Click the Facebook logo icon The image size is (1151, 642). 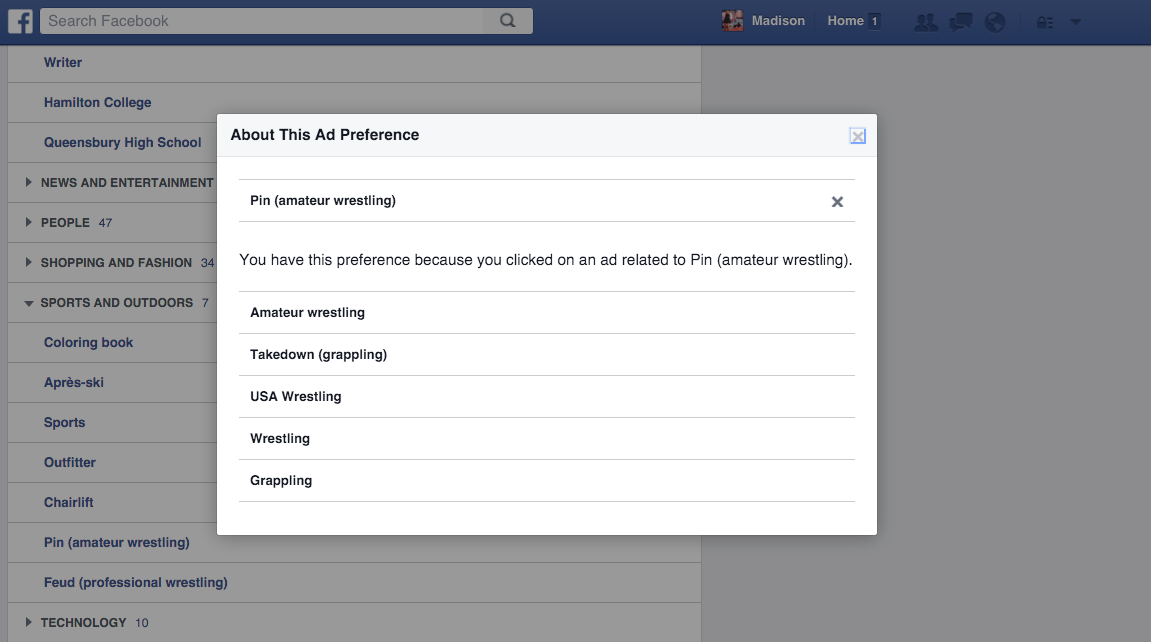coord(21,21)
